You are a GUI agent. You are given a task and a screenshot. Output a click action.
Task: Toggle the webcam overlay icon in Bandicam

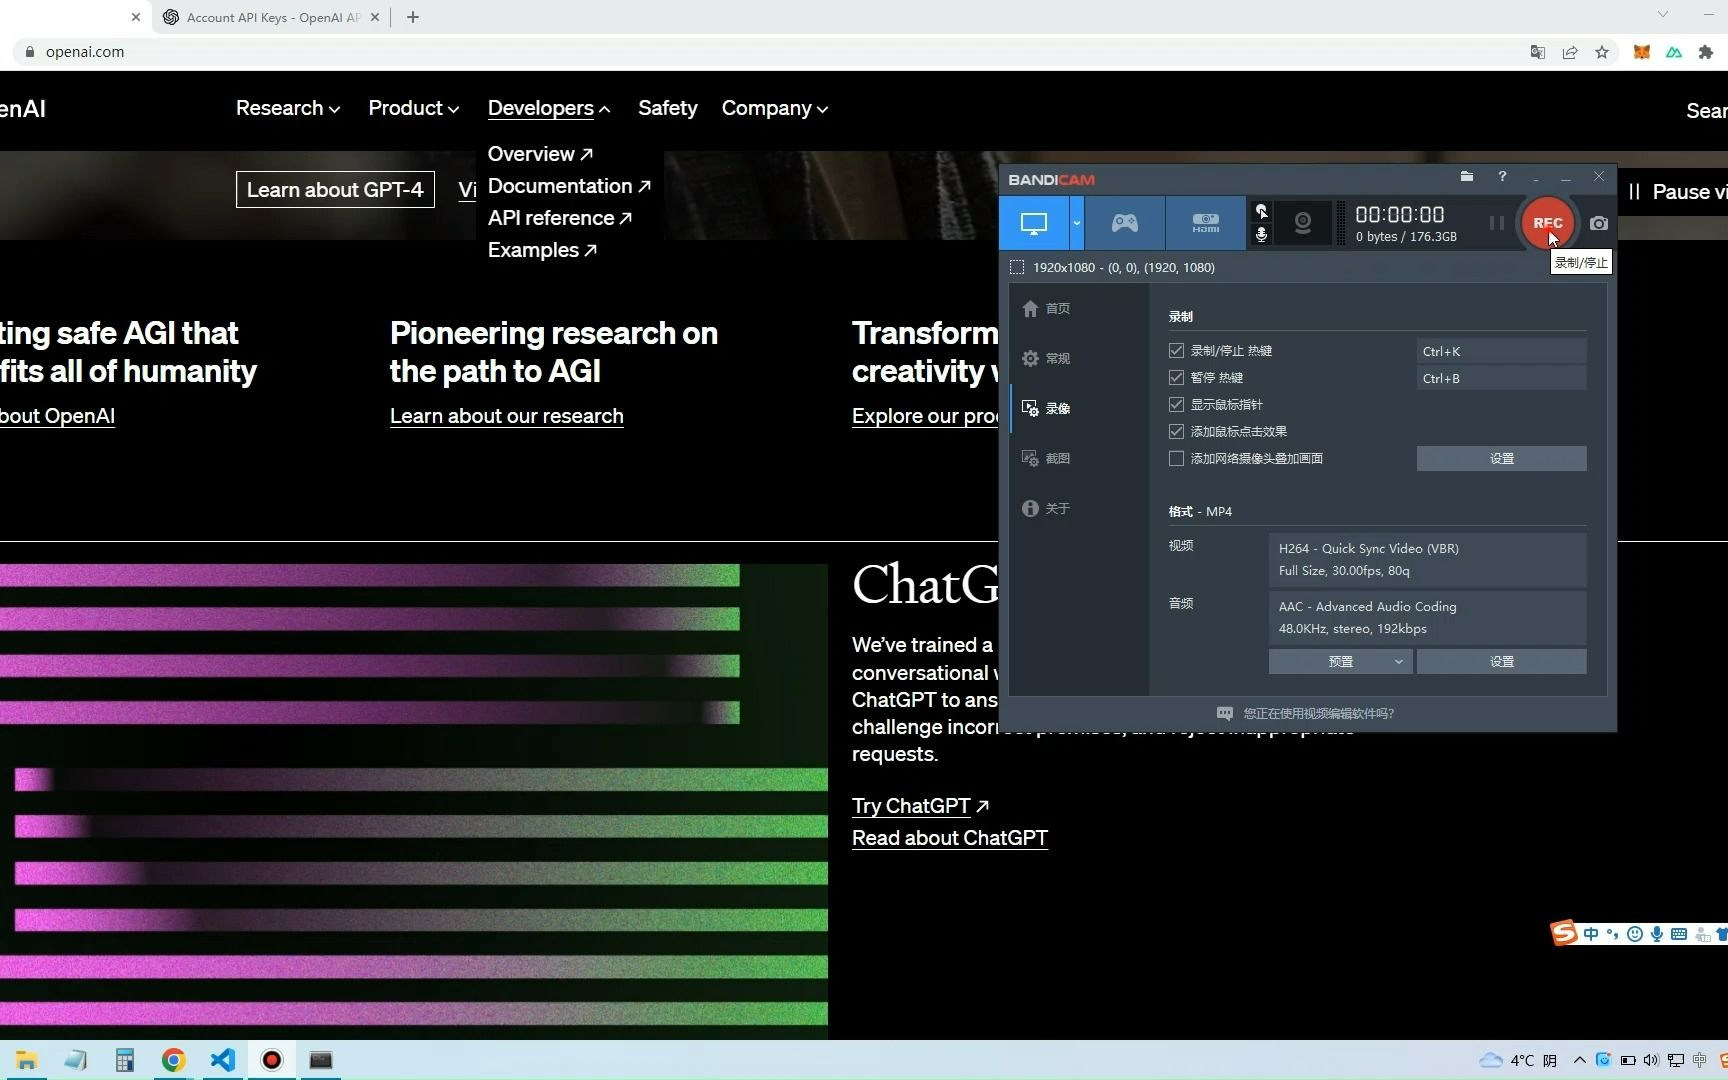point(1302,223)
